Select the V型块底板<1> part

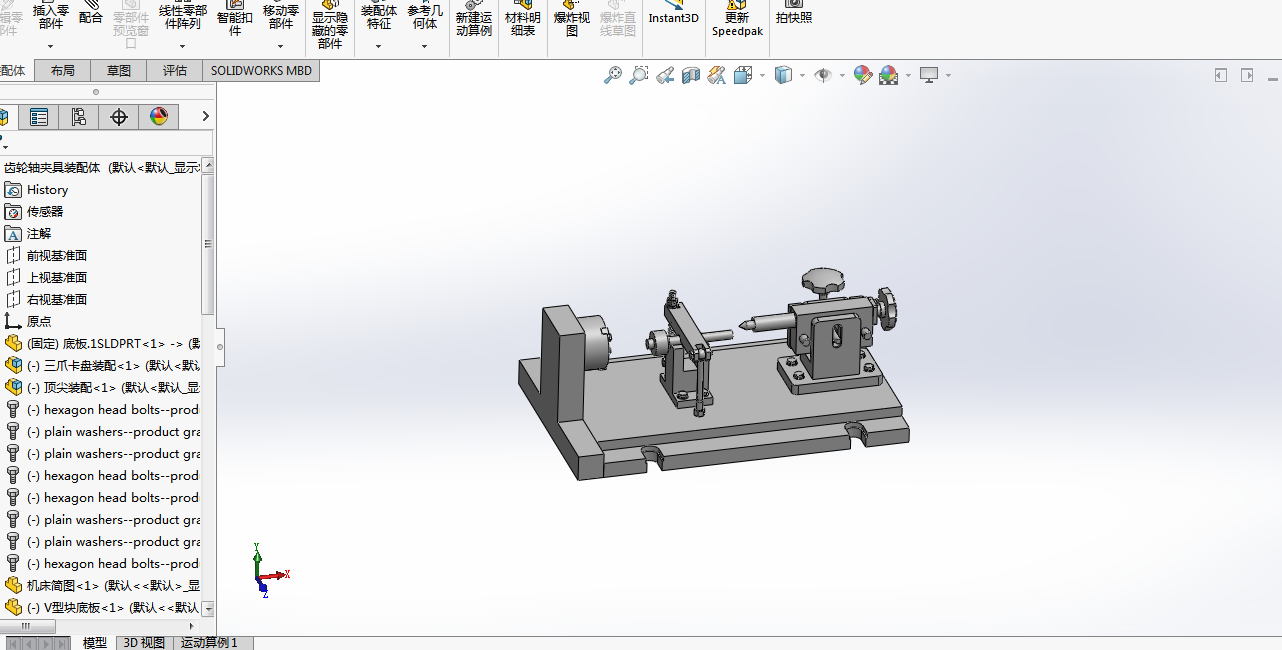(x=102, y=608)
